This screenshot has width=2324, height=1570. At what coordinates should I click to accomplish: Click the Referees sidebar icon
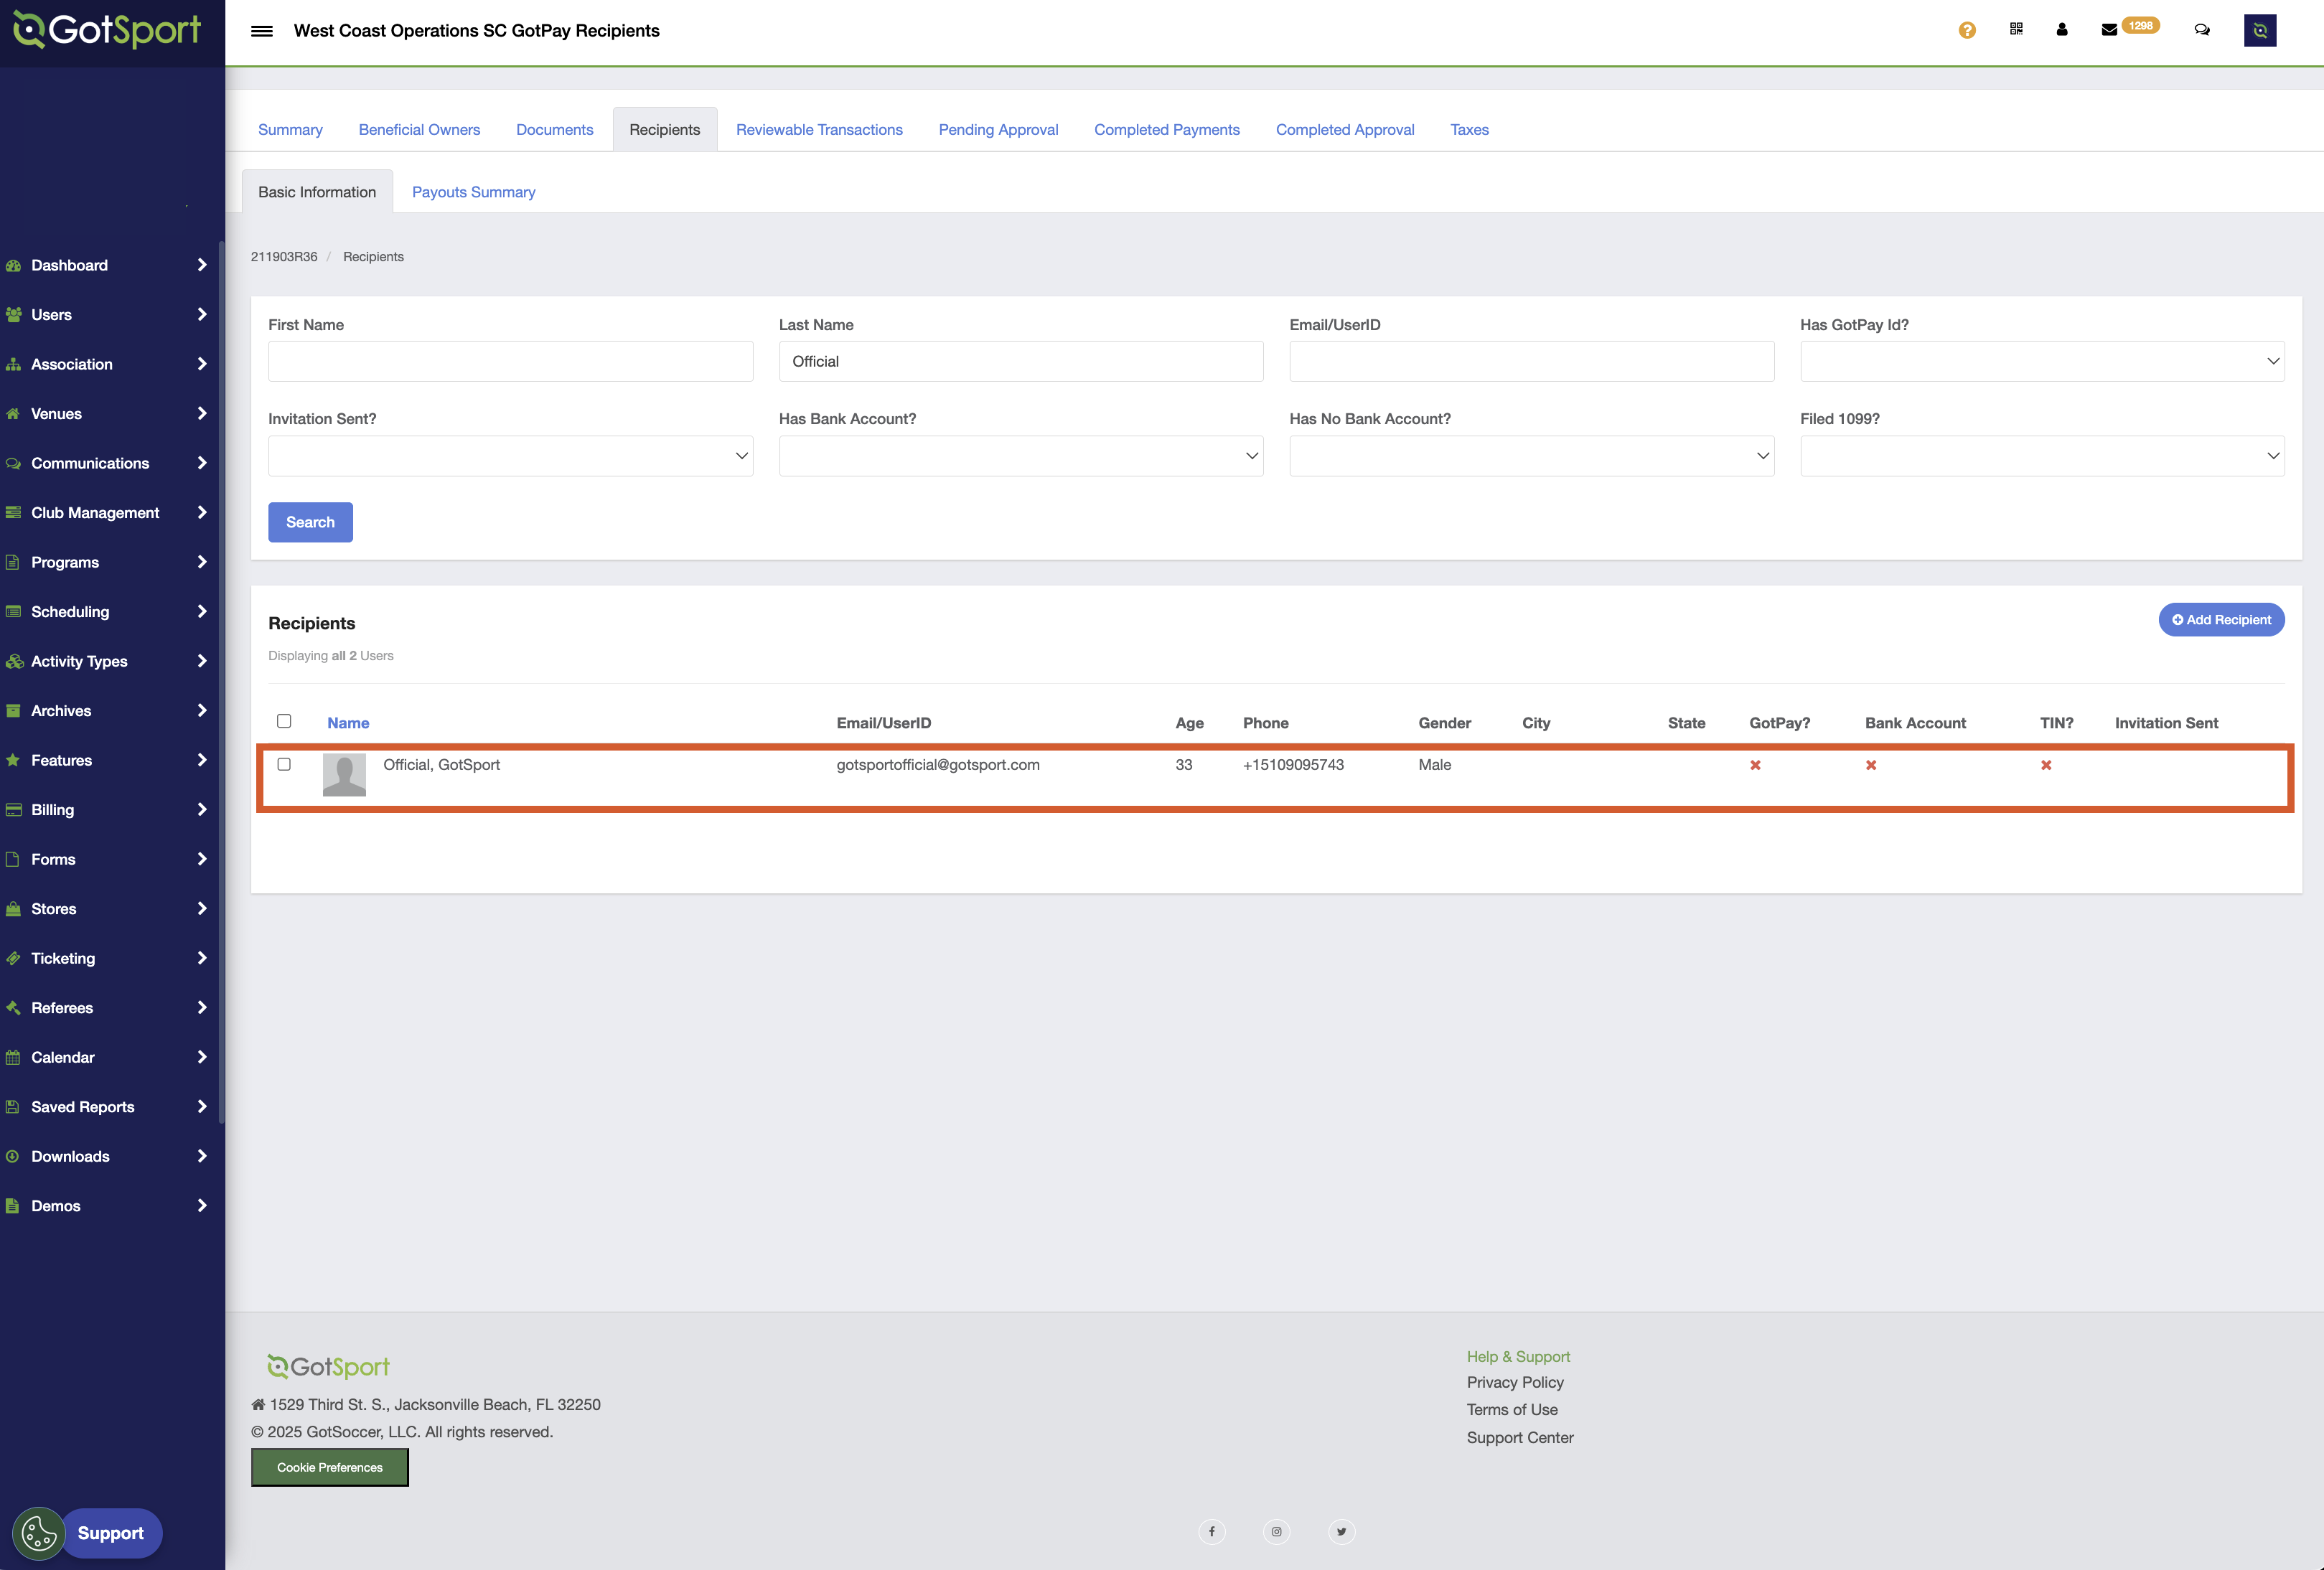[x=13, y=1008]
